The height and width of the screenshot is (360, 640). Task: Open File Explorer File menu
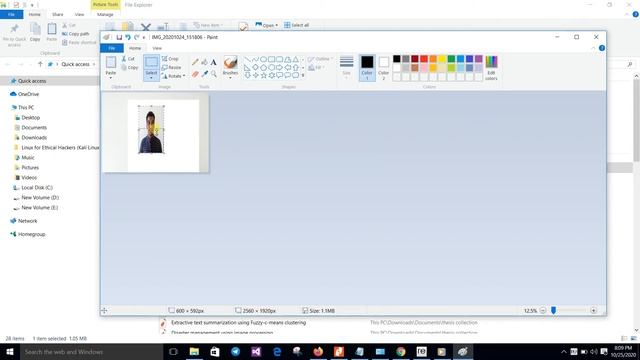pyautogui.click(x=11, y=14)
